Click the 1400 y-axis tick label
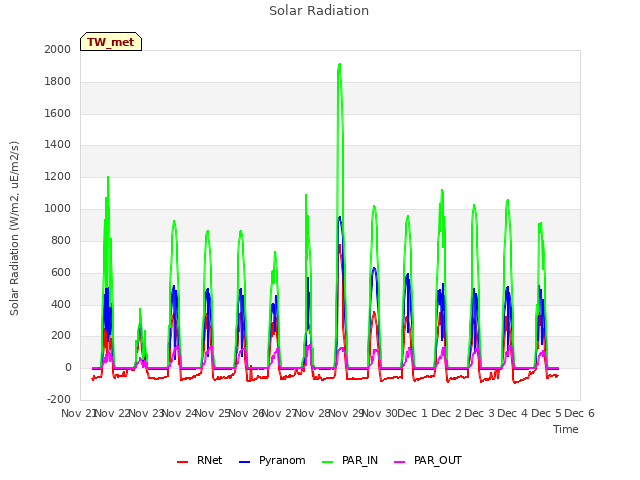The image size is (640, 480). tap(58, 144)
